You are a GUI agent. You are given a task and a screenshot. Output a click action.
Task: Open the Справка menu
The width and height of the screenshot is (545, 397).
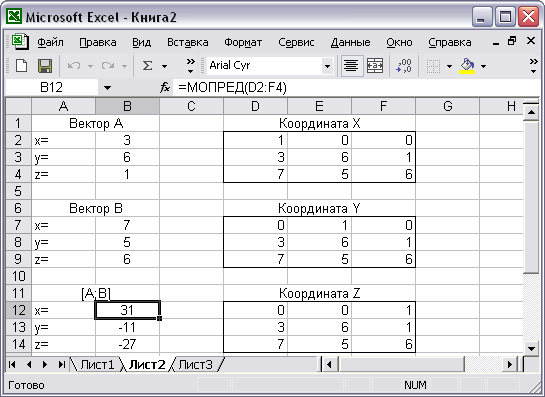[x=450, y=42]
